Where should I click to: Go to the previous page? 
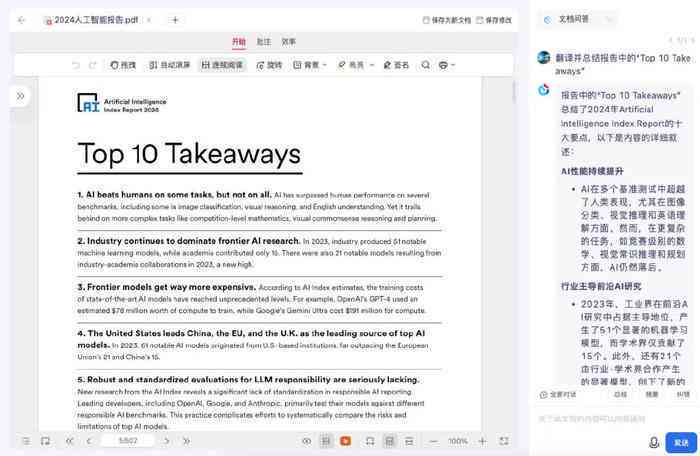(x=89, y=441)
